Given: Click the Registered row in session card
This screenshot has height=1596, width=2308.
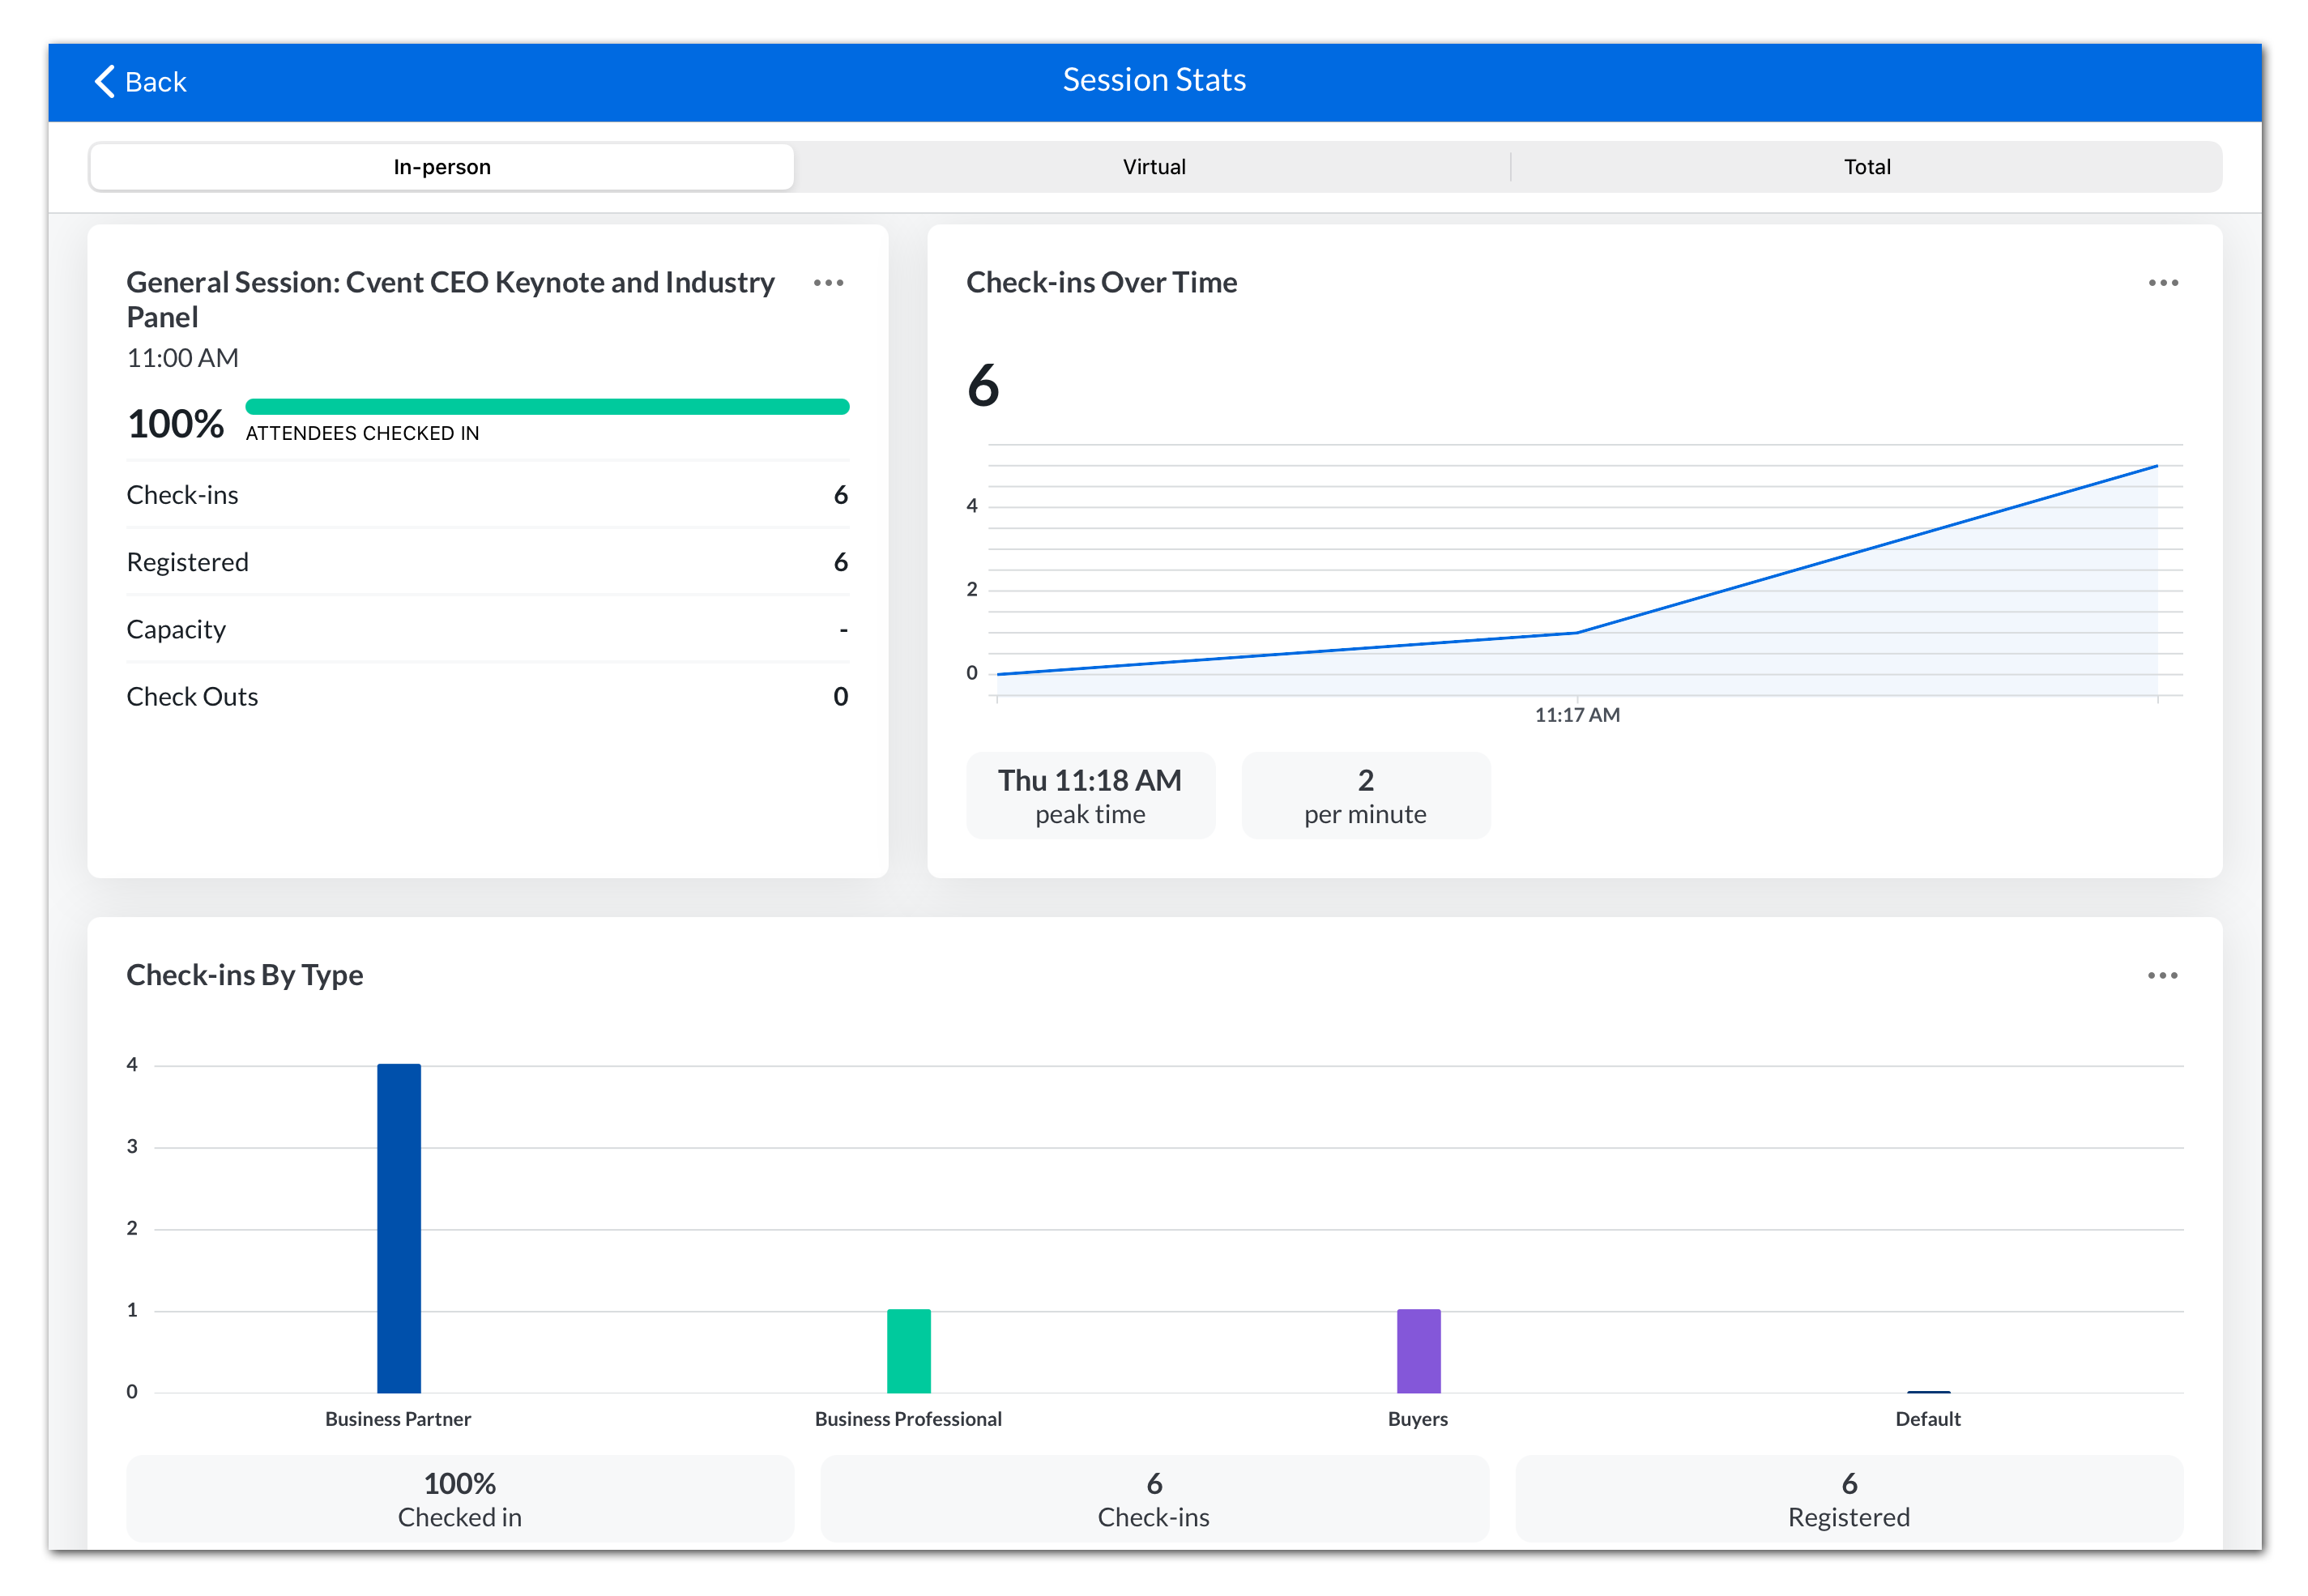Looking at the screenshot, I should tap(487, 562).
